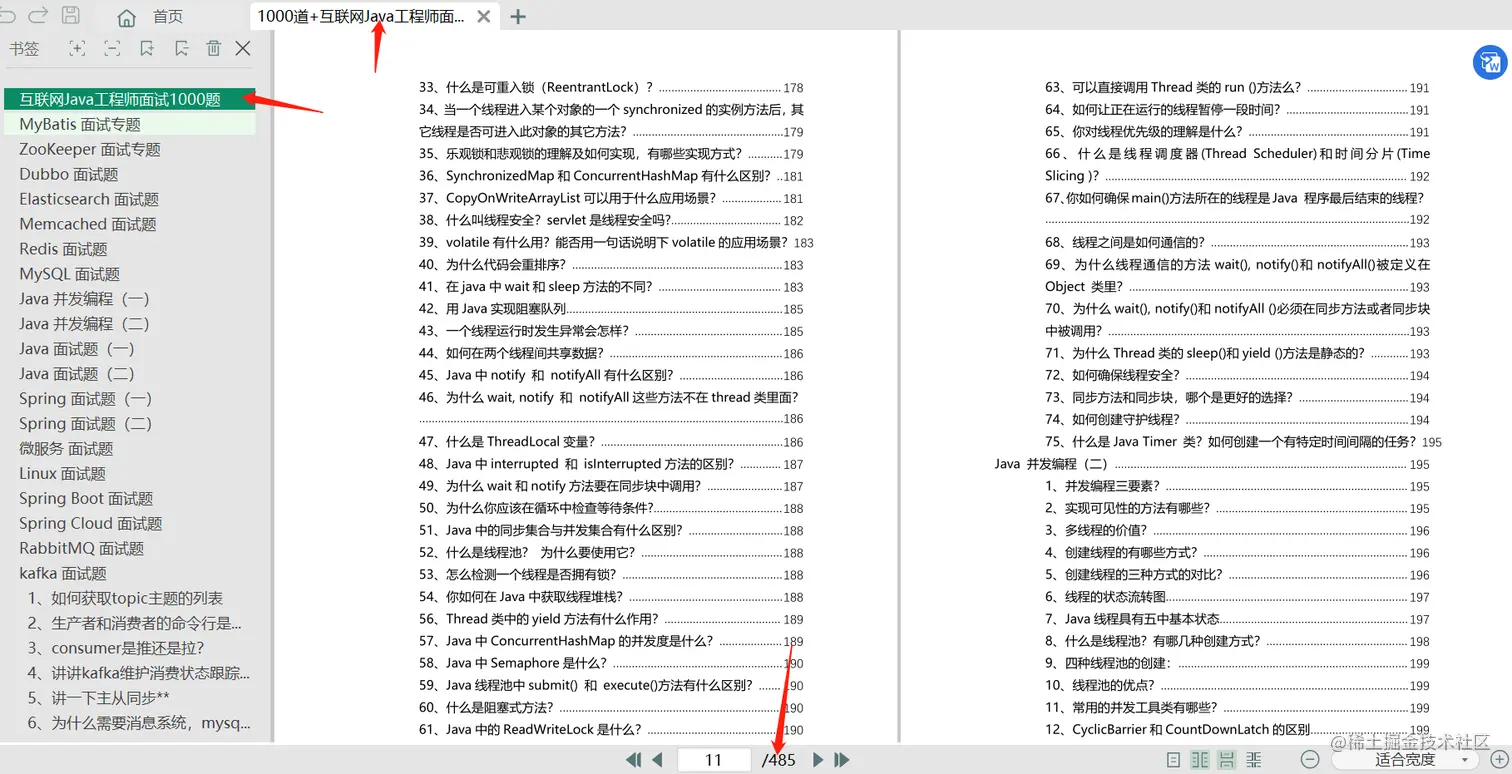Open the RabbitMQ 面试题 bookmark
The image size is (1512, 774).
(82, 549)
